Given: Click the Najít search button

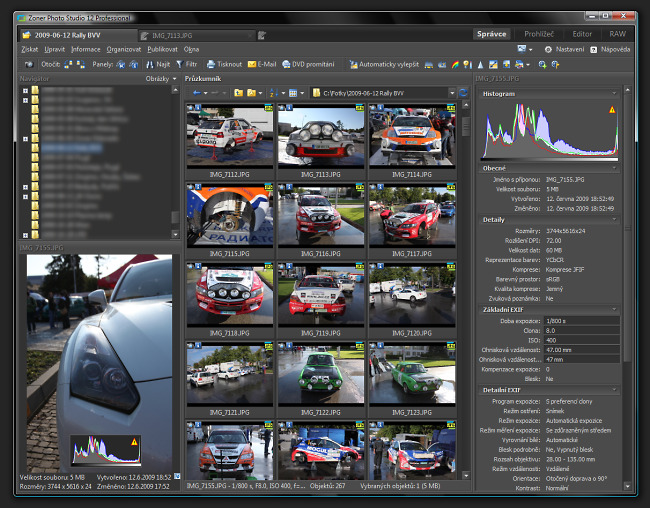Looking at the screenshot, I should point(158,64).
